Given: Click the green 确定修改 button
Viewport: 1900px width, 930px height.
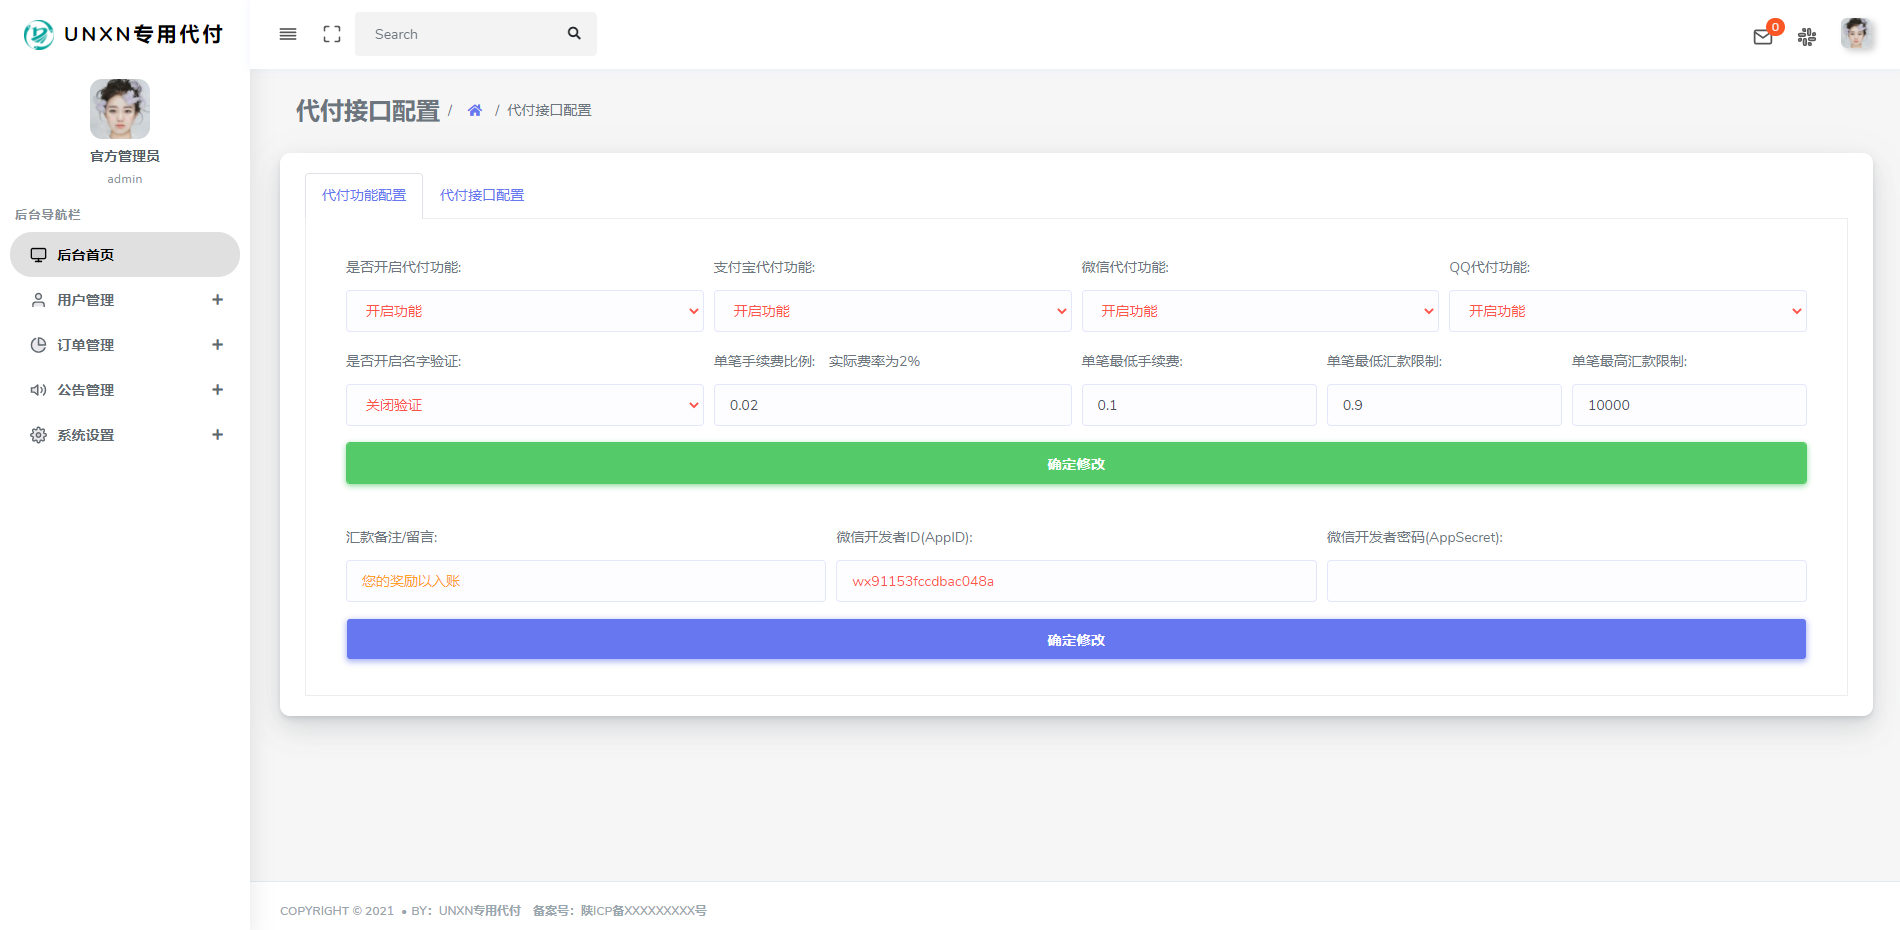Looking at the screenshot, I should [x=1076, y=464].
